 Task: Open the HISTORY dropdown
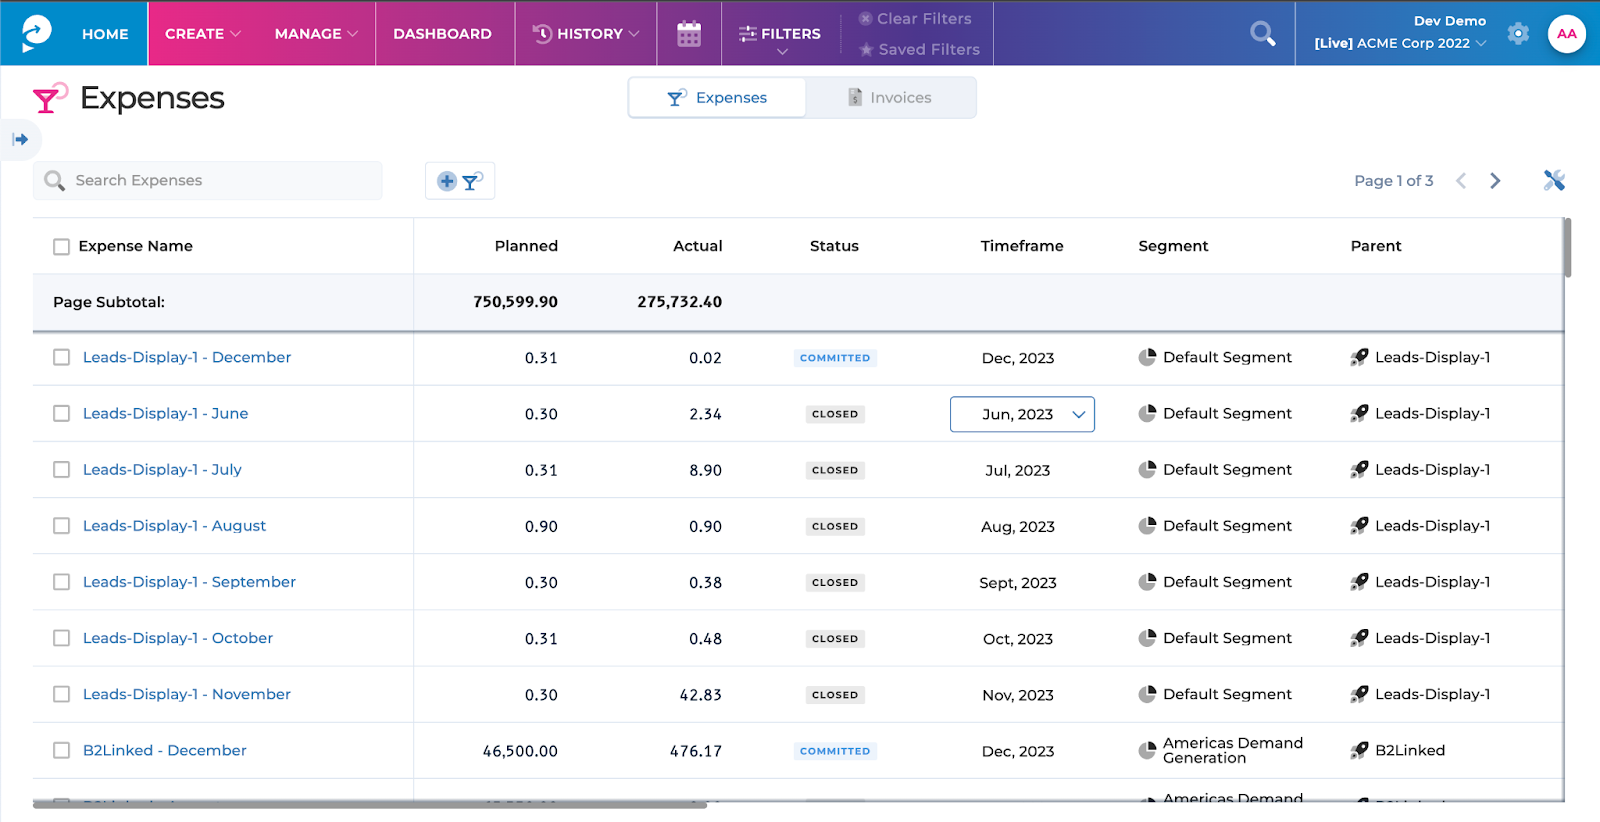(586, 34)
